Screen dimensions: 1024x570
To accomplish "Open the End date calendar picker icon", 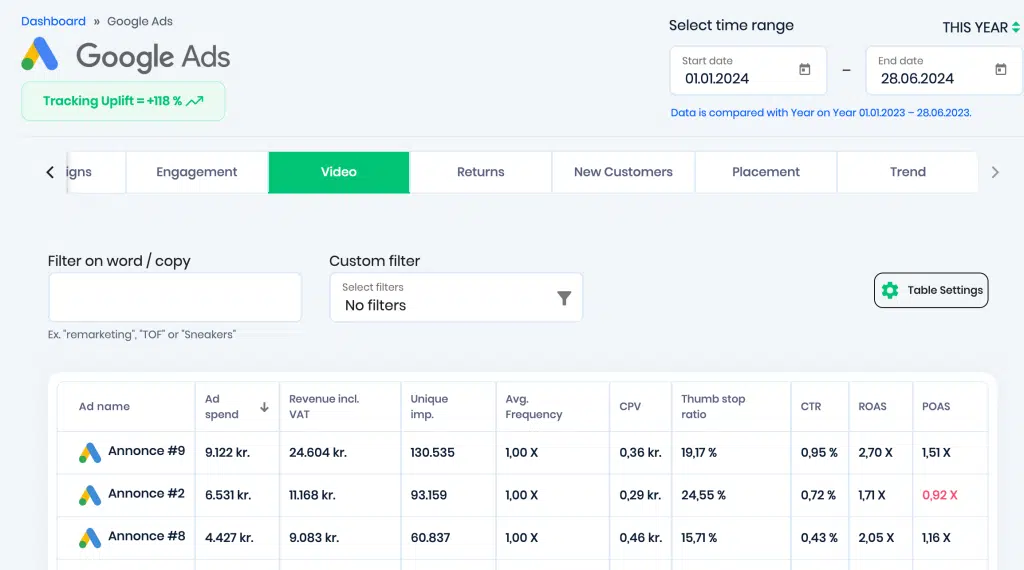I will click(x=1000, y=69).
